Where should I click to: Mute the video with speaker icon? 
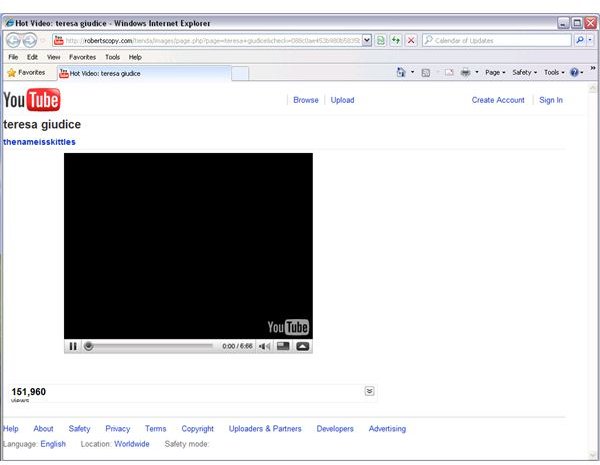[264, 346]
